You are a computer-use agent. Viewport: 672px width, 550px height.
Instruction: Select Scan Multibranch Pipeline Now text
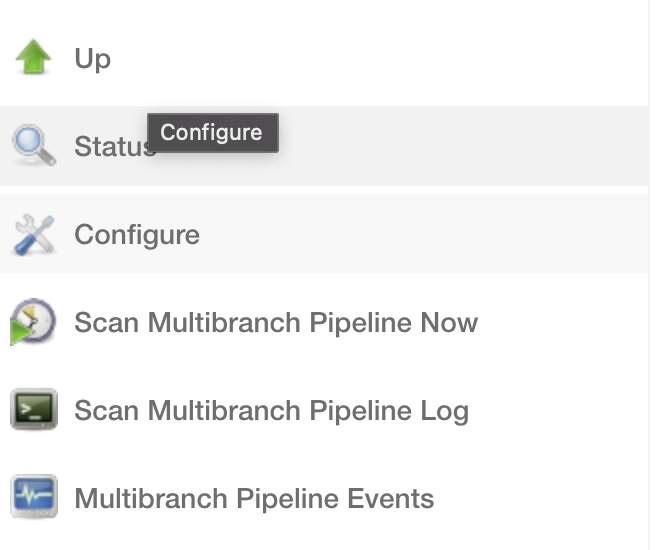(276, 323)
